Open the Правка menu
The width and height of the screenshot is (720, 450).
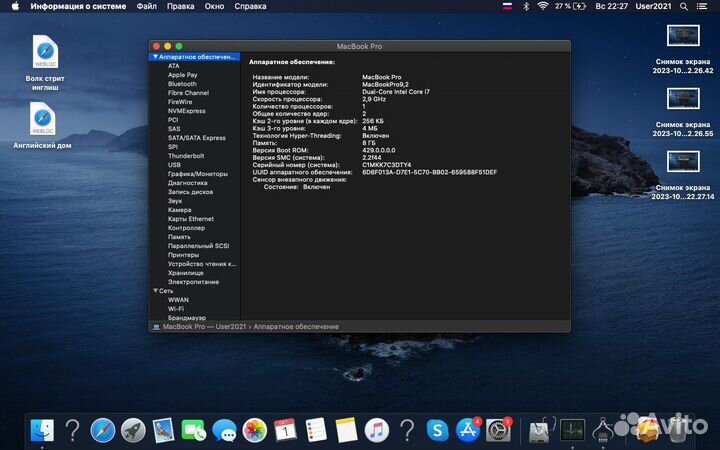coord(180,6)
